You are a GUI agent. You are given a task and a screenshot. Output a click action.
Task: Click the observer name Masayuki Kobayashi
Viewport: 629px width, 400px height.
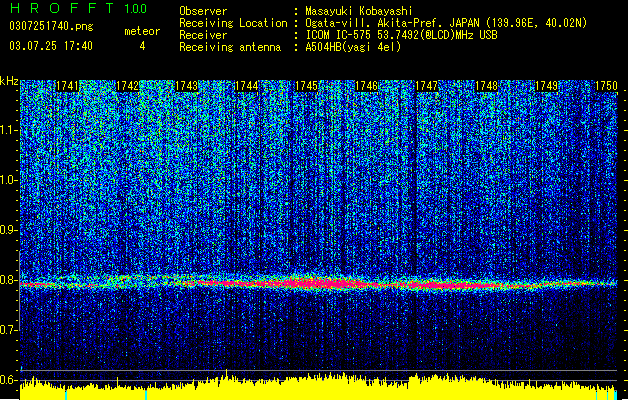[359, 11]
